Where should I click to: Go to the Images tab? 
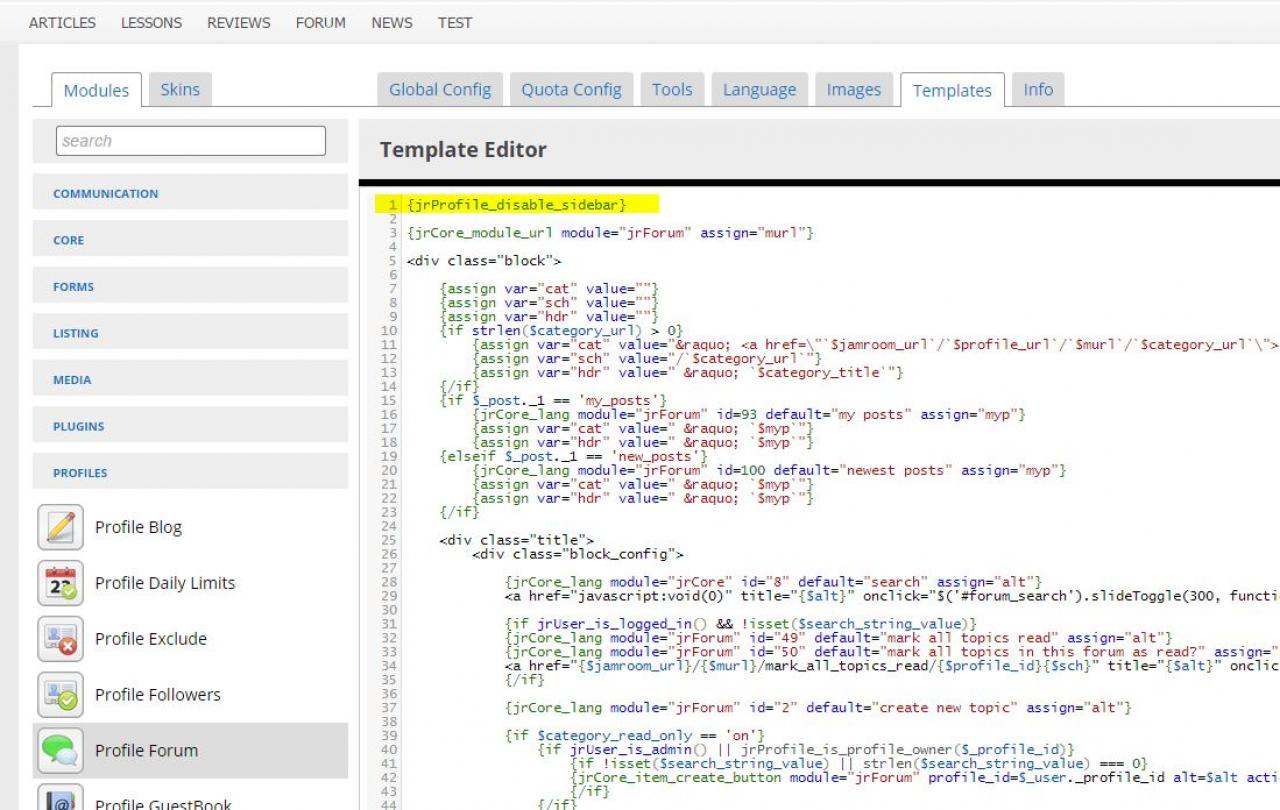(x=853, y=90)
